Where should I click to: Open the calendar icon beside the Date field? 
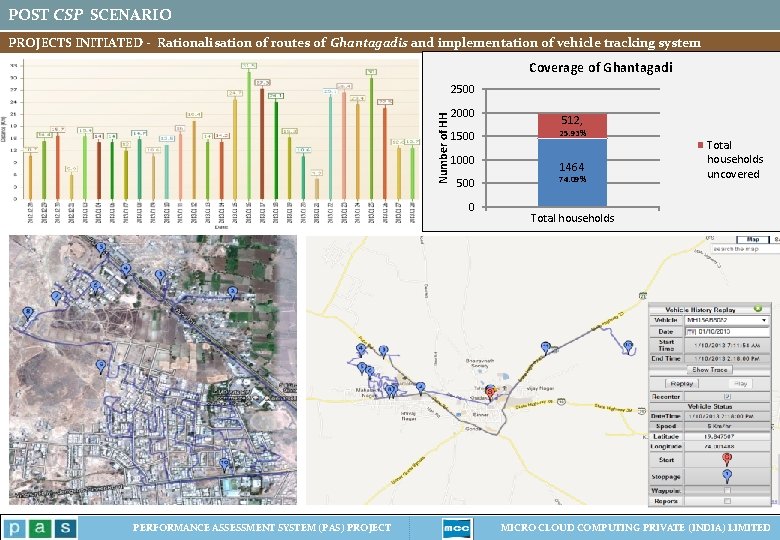pos(690,331)
